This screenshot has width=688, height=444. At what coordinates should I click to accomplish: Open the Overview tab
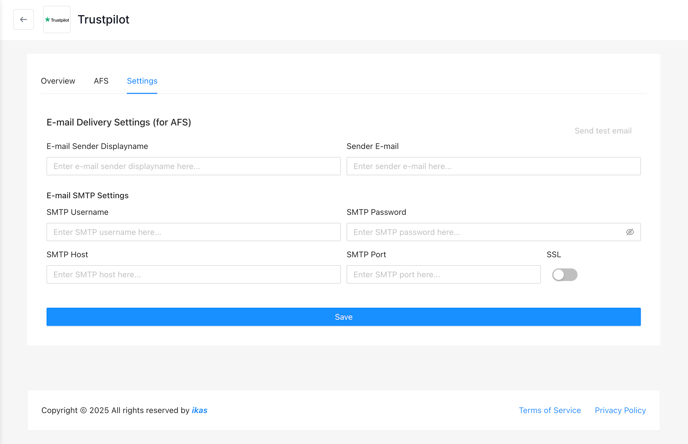click(58, 81)
